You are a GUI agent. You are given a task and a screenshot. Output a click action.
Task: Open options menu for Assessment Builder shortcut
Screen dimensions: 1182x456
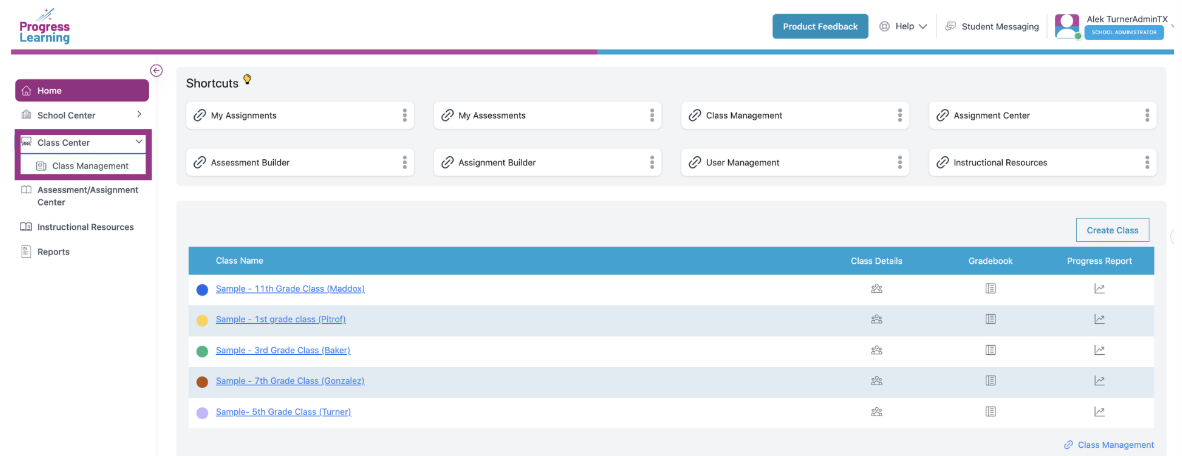pos(404,162)
